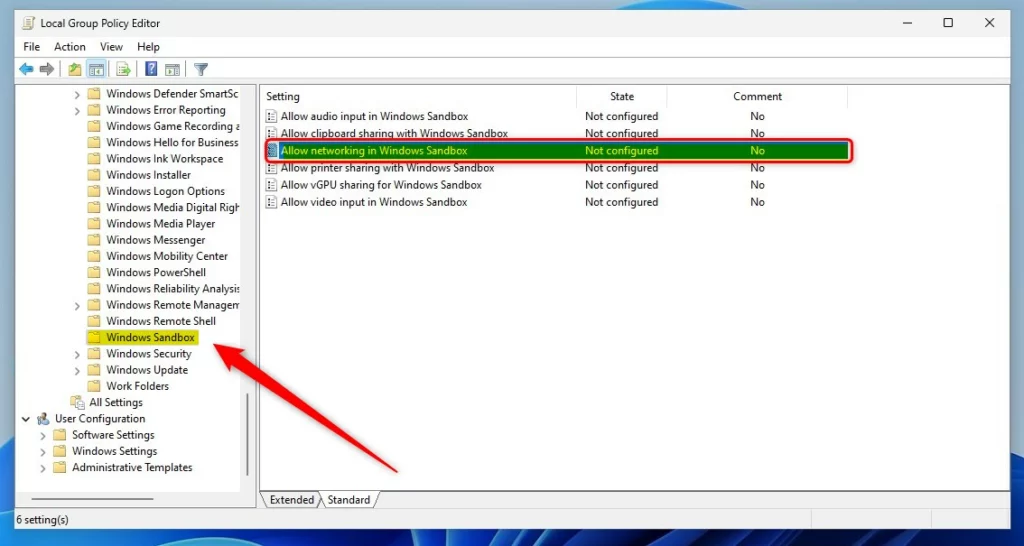
Task: Select Windows Media Player in tree
Action: (x=161, y=223)
